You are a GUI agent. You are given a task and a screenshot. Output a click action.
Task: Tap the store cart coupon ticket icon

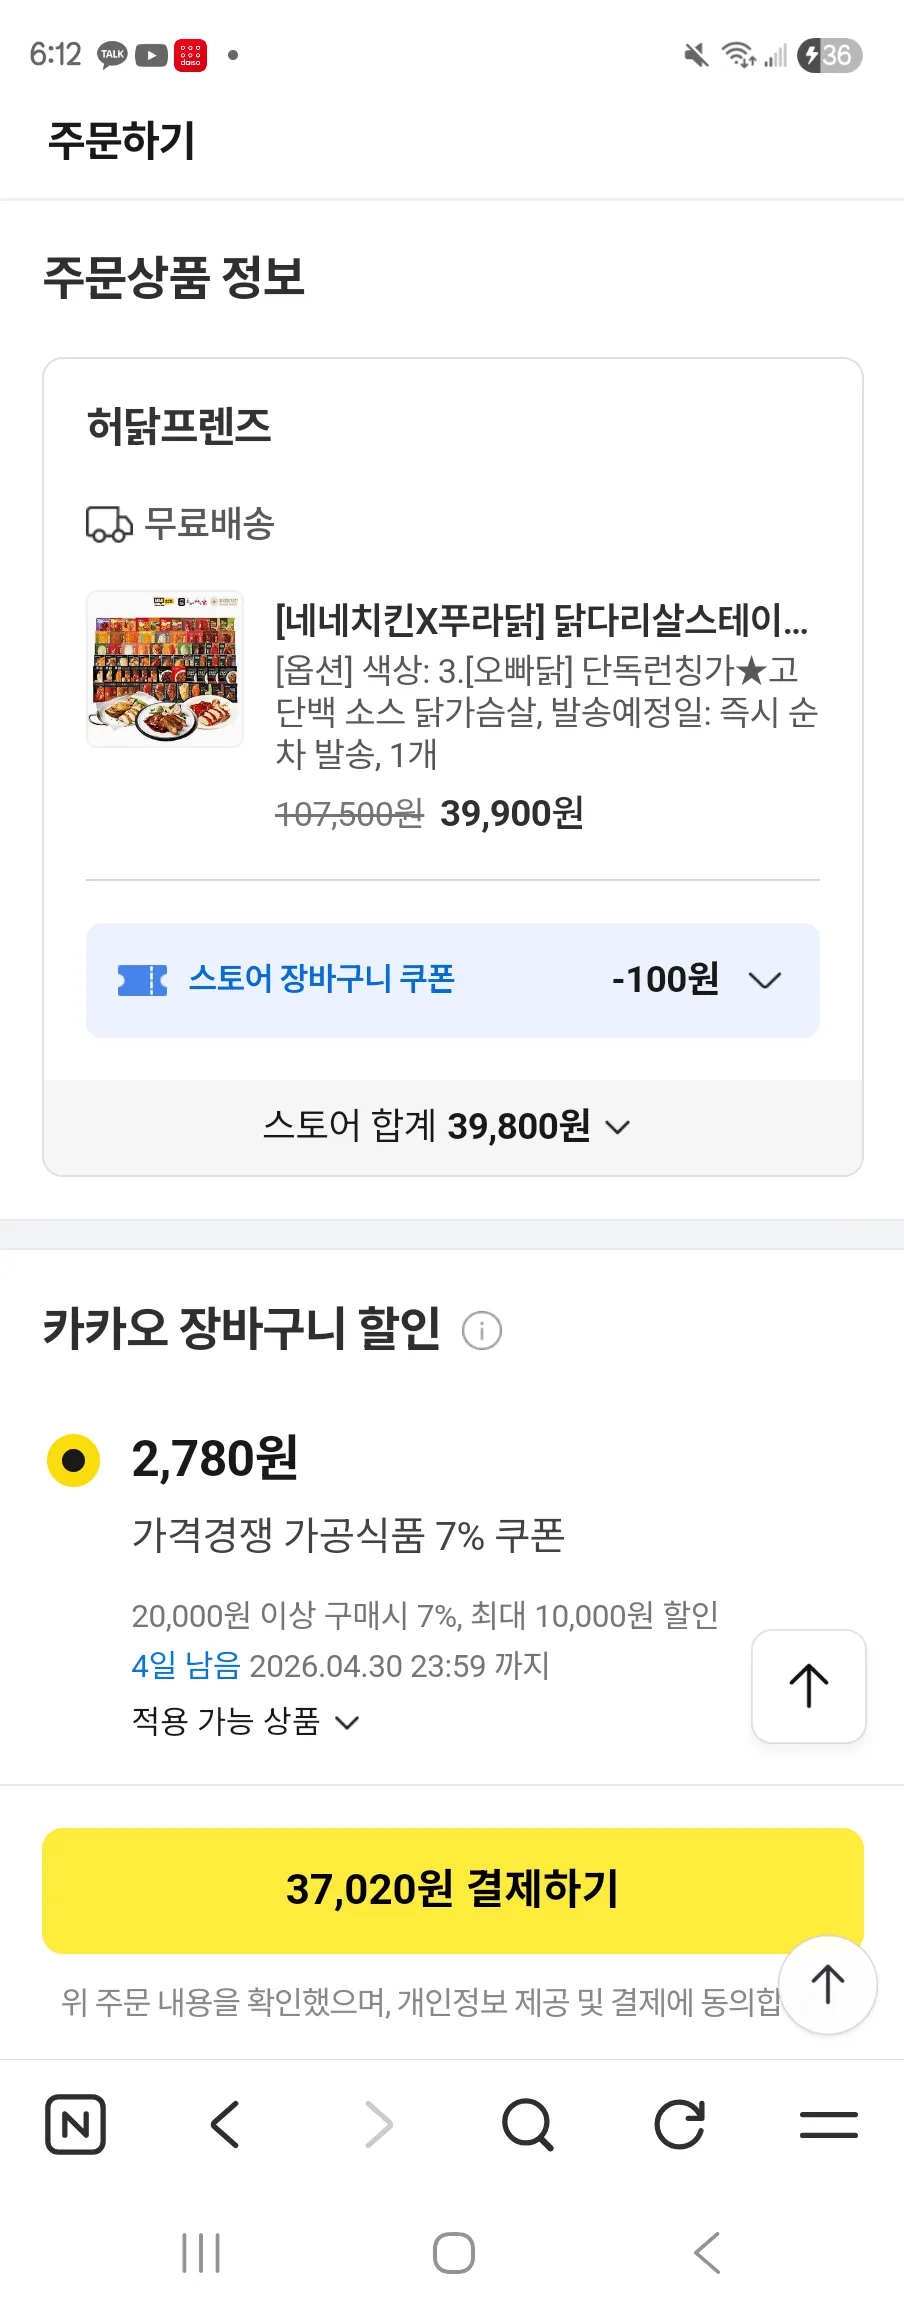click(x=142, y=980)
